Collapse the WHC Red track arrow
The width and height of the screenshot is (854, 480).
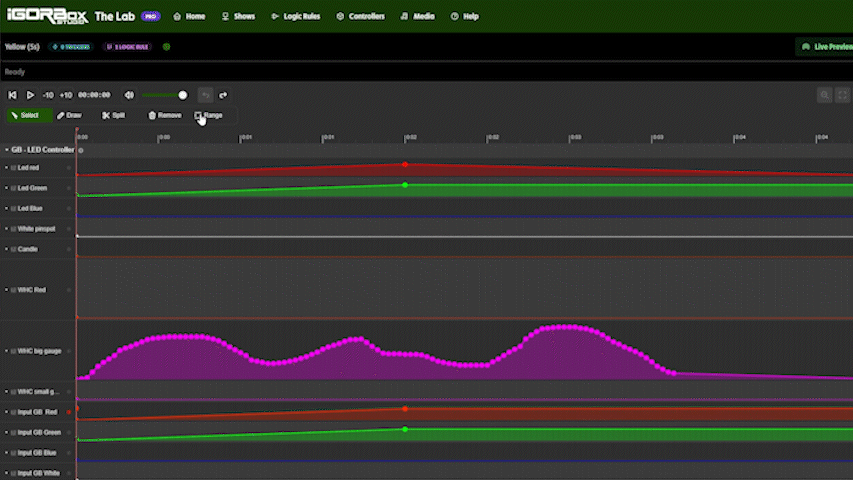7,290
